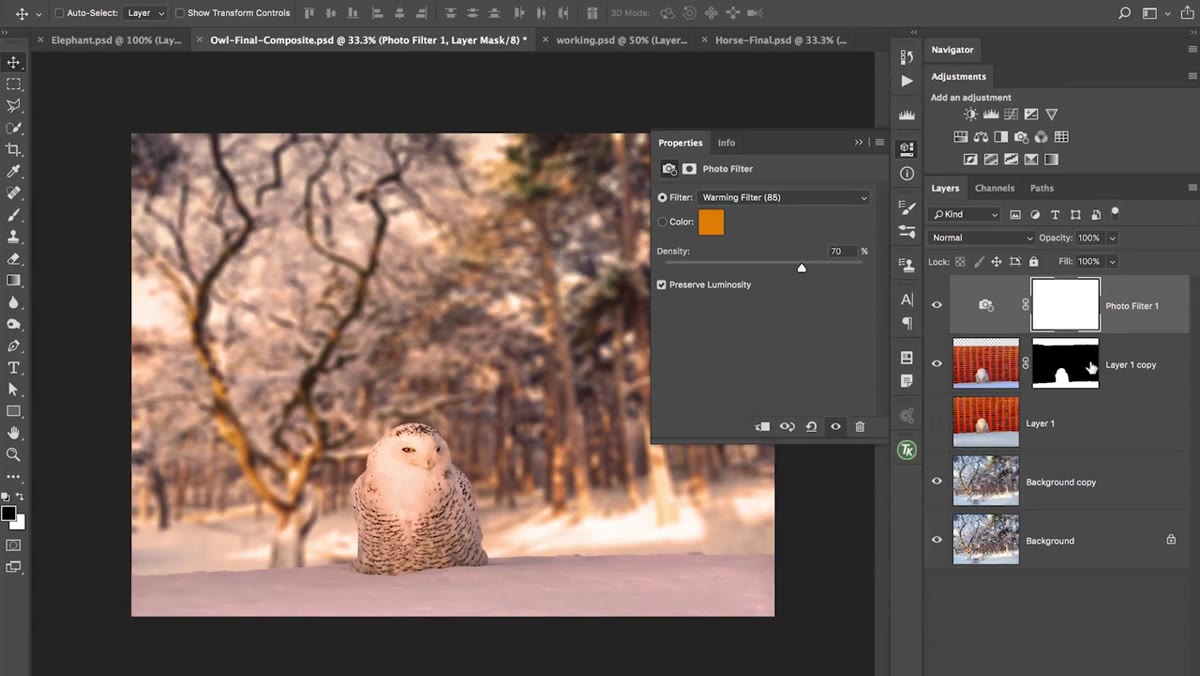Hide the Photo Filter 1 layer
The image size is (1200, 676).
point(937,305)
